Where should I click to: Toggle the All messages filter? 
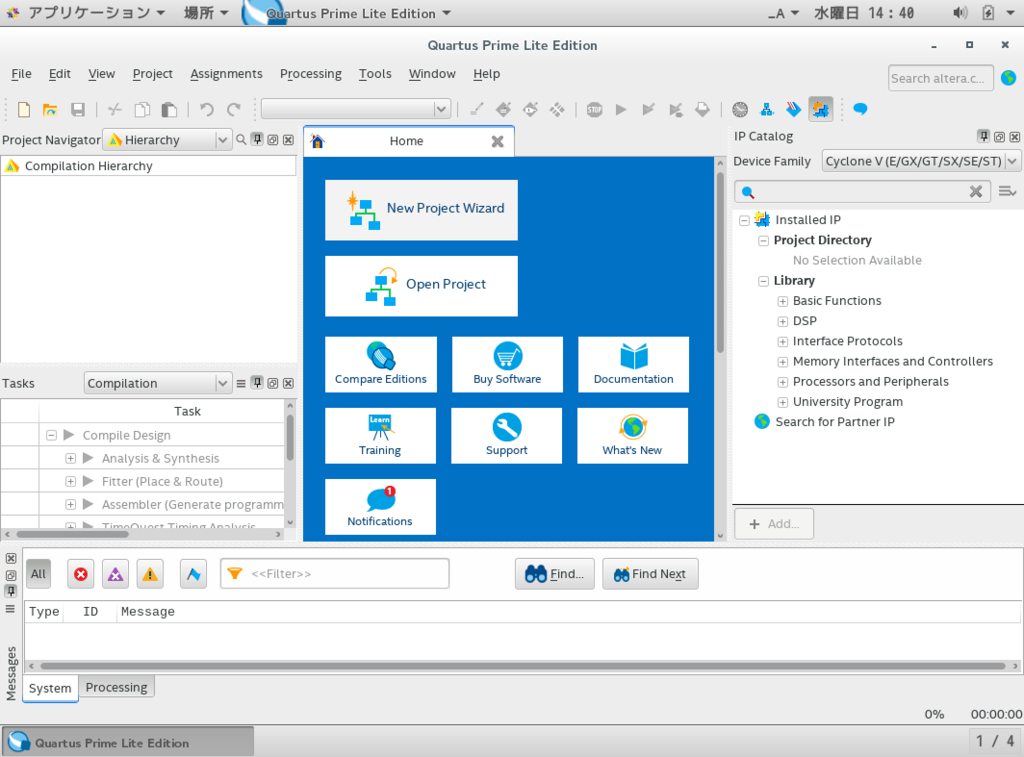tap(39, 574)
